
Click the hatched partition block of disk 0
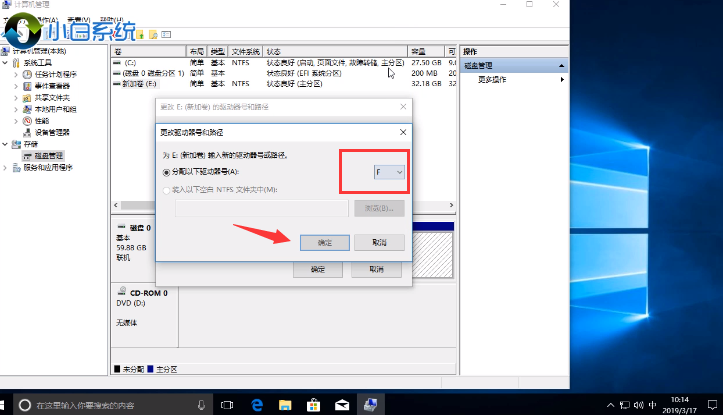[x=433, y=254]
